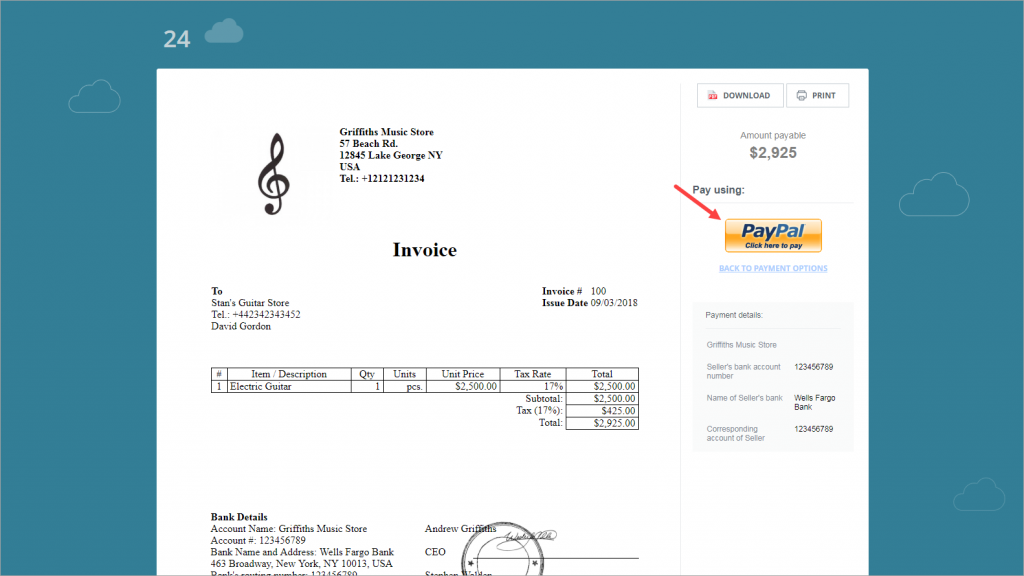Click the Print button
The image size is (1024, 576).
(817, 95)
